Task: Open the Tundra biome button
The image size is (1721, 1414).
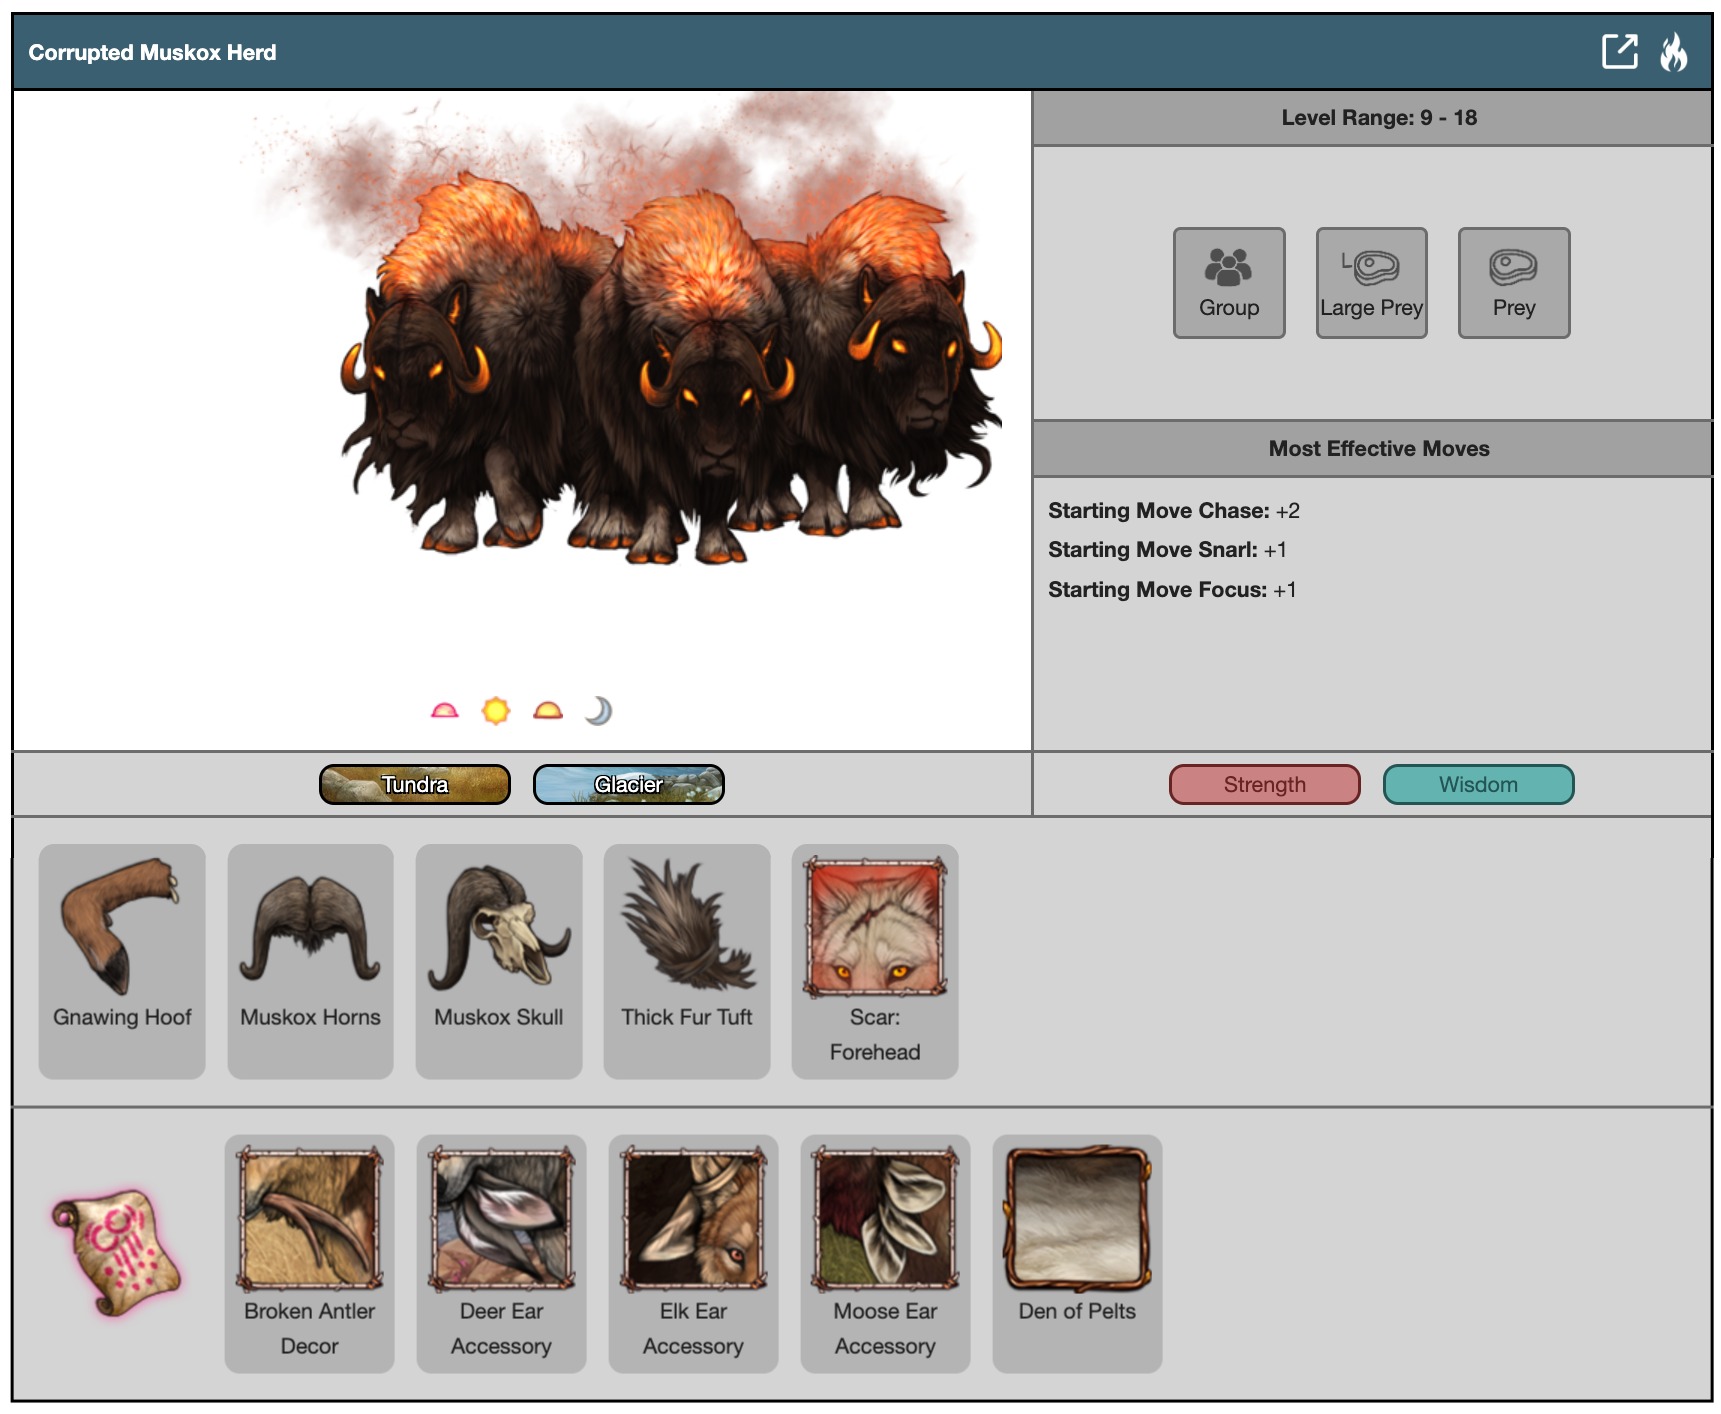Action: 415,785
